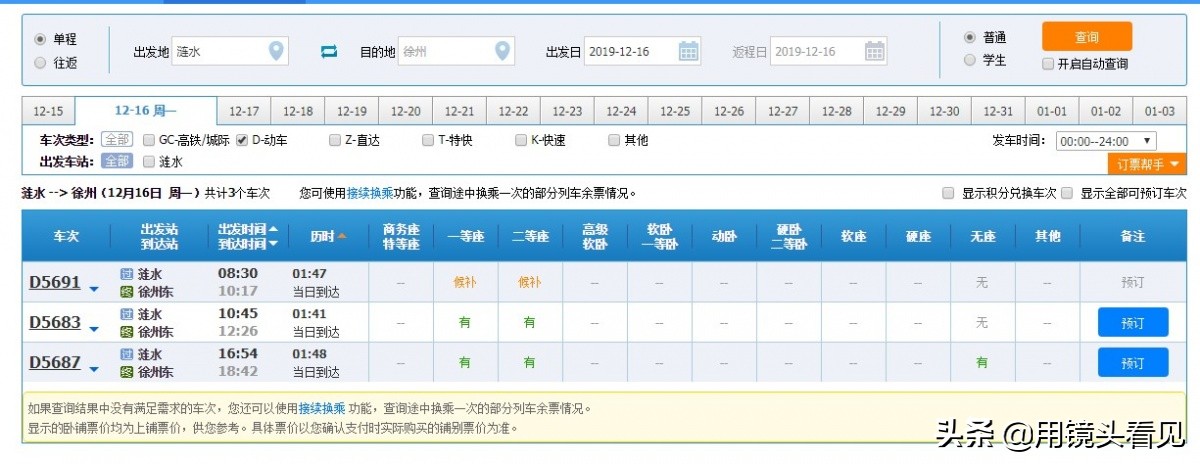
Task: Switch to the 12-15 date tab
Action: pyautogui.click(x=48, y=111)
